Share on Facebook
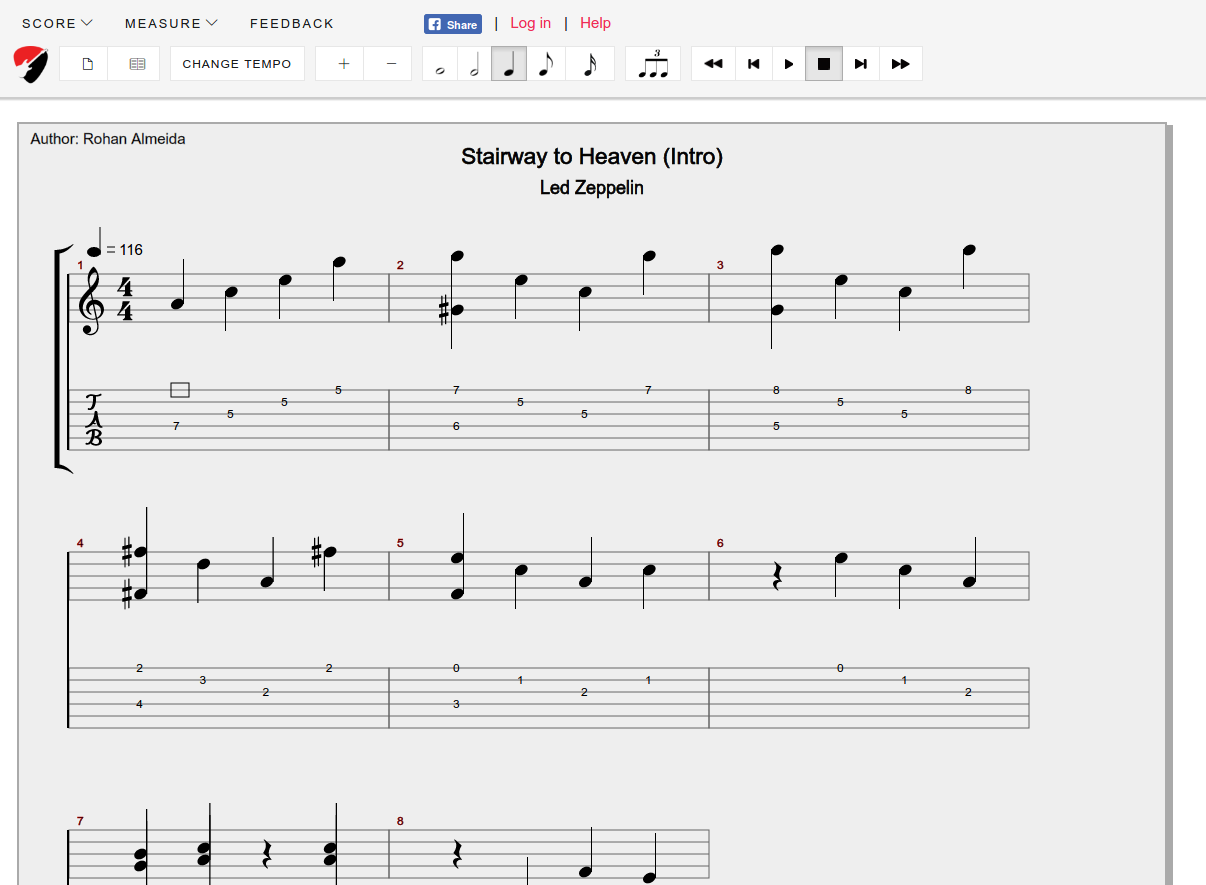 click(x=453, y=24)
